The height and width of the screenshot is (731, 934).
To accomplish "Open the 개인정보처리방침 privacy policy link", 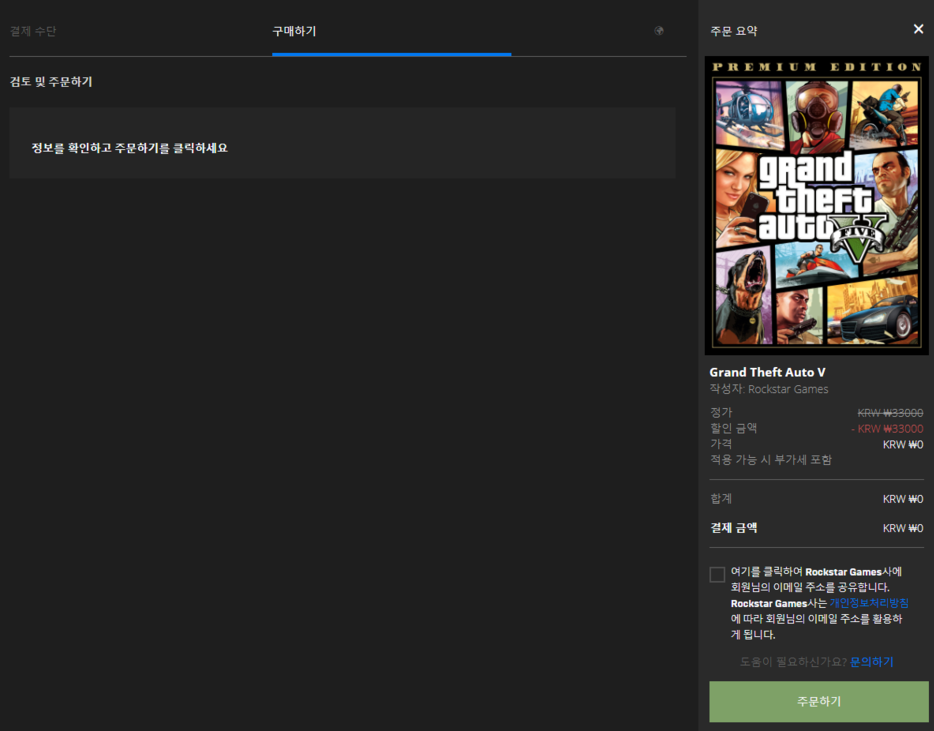I will pyautogui.click(x=869, y=603).
